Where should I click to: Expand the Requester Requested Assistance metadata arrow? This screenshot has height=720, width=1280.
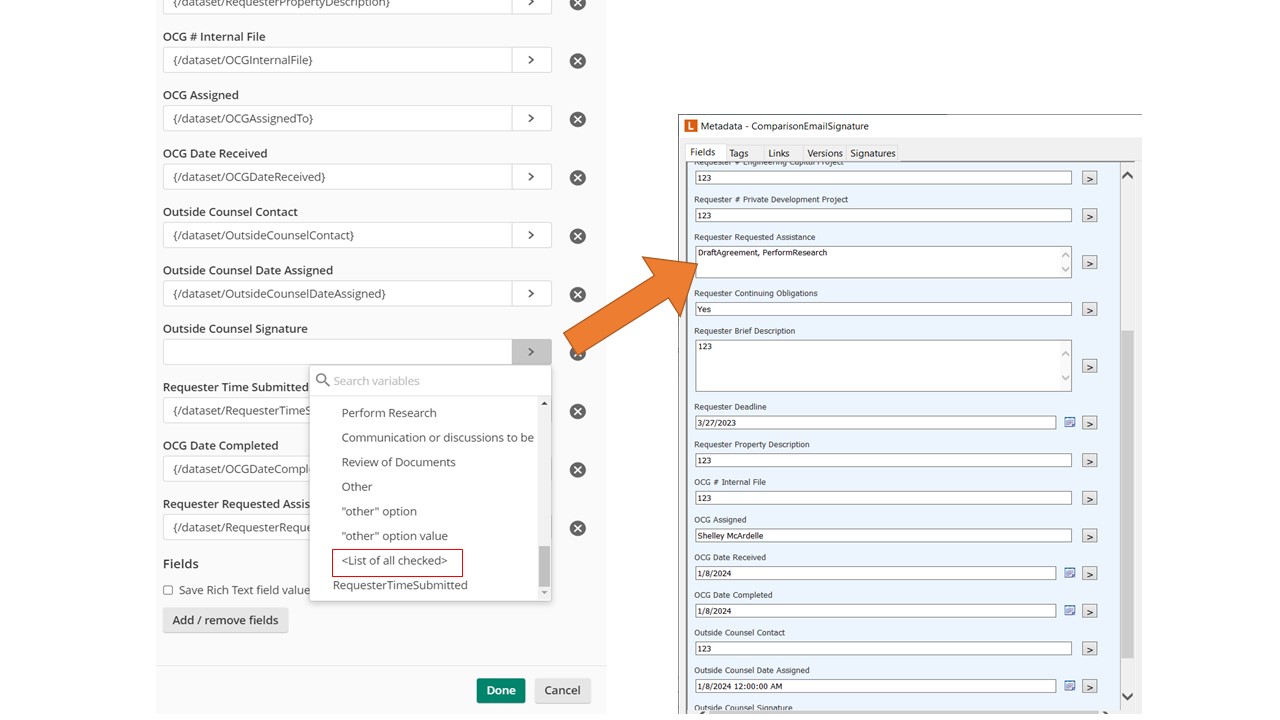[1089, 262]
